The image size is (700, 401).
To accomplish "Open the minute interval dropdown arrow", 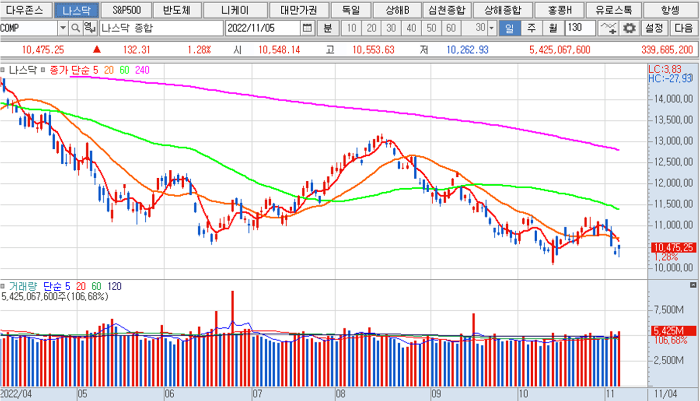I will pyautogui.click(x=492, y=28).
